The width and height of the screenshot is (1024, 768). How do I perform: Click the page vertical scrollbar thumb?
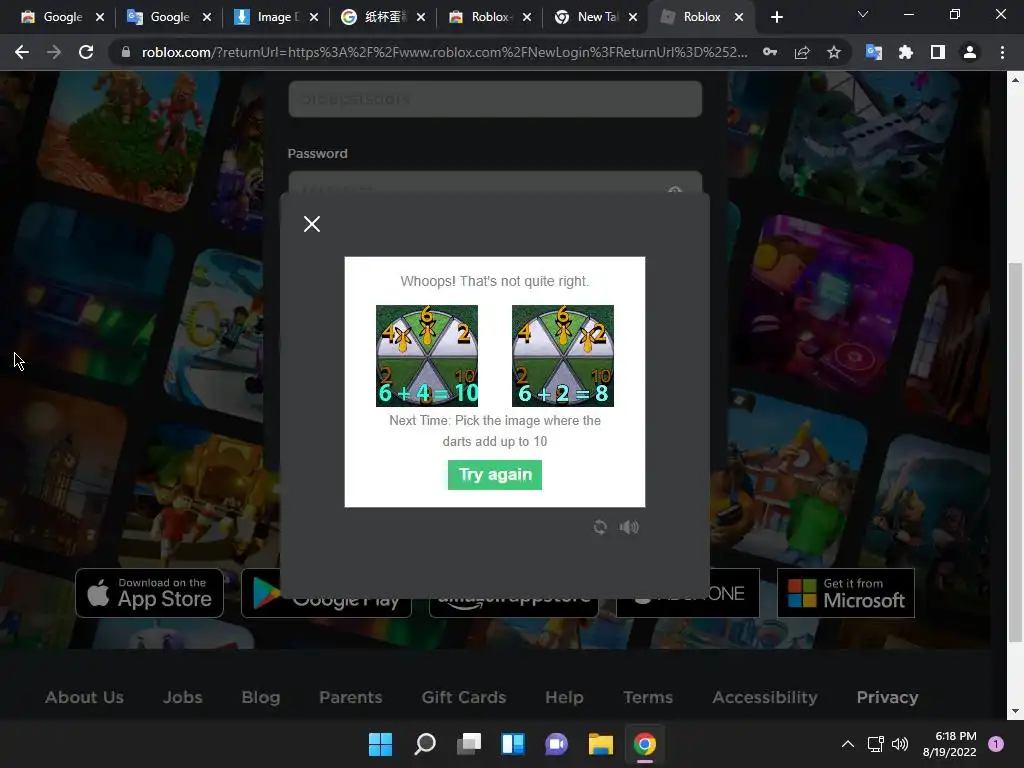pos(1015,452)
